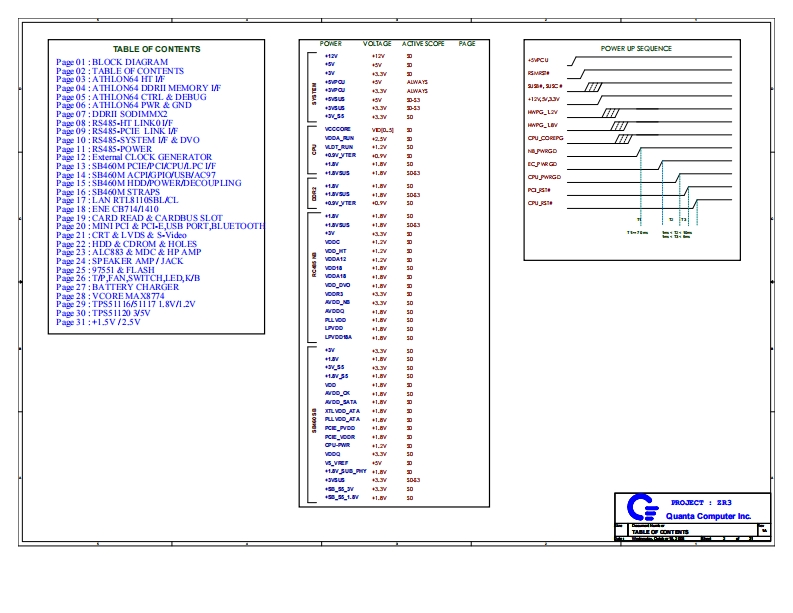Select the NB_PWRGD signal label
The image size is (793, 613).
click(x=543, y=150)
